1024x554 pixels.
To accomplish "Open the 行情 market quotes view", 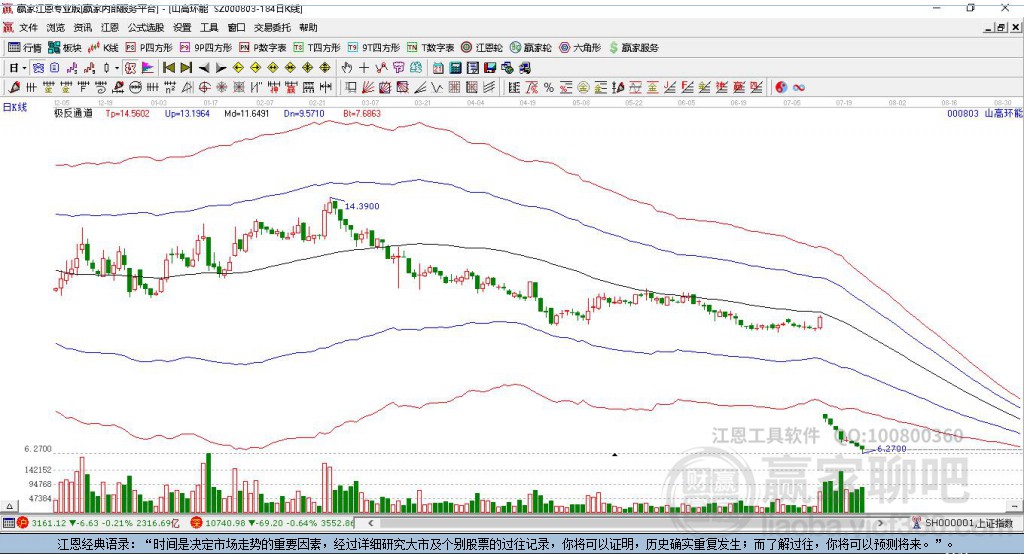I will [25, 48].
